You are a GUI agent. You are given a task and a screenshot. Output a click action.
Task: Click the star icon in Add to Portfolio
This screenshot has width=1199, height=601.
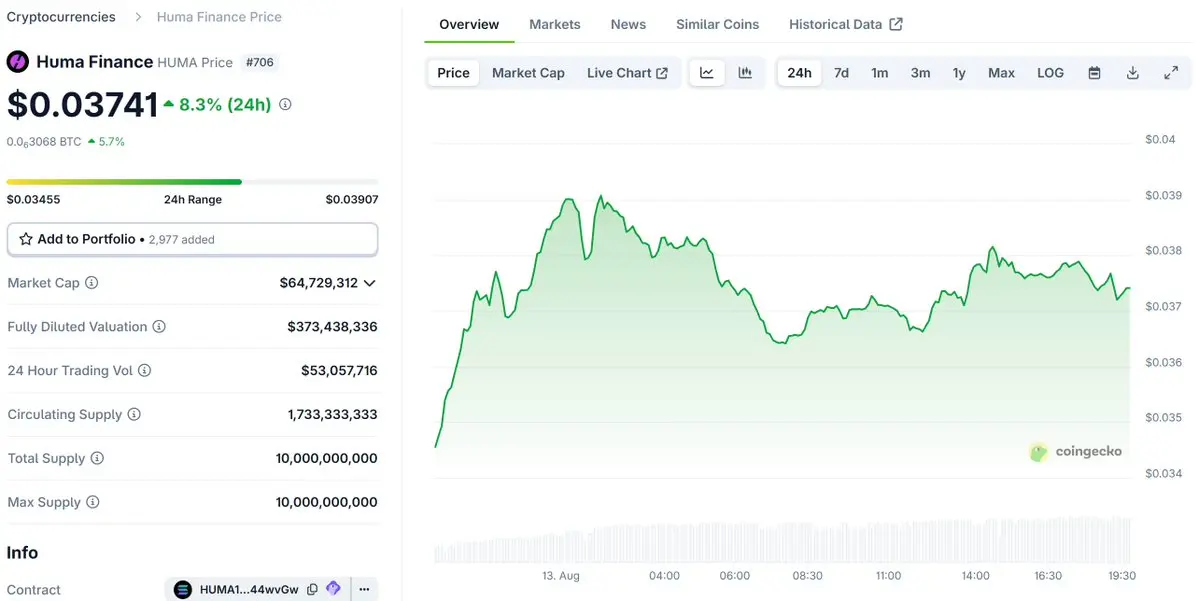click(26, 239)
